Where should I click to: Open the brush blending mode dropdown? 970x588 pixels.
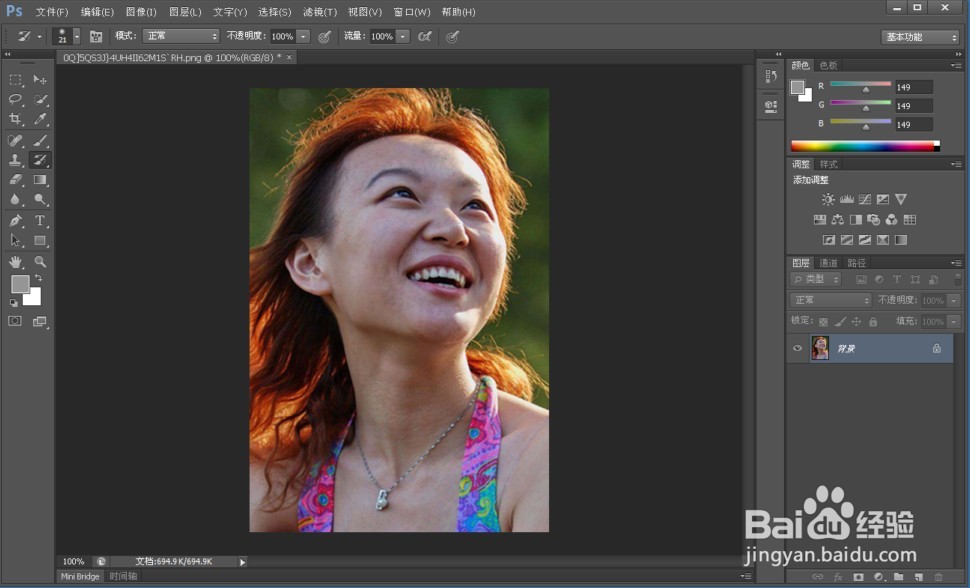pos(180,36)
